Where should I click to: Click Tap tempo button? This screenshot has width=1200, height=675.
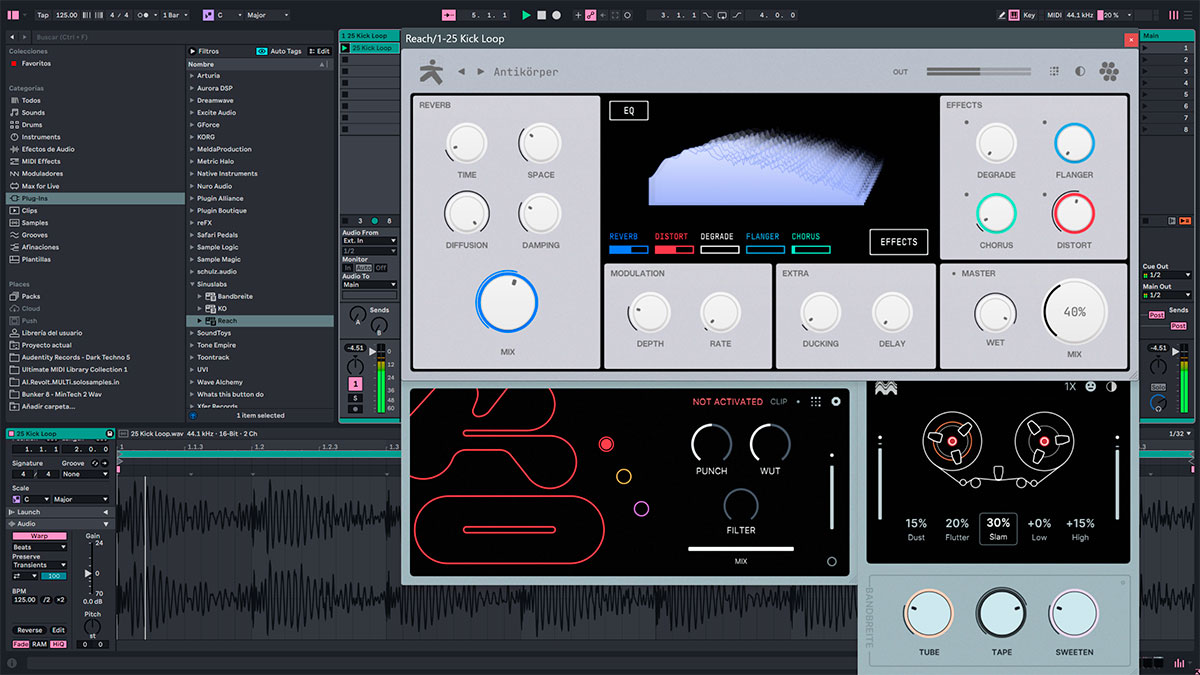click(42, 15)
